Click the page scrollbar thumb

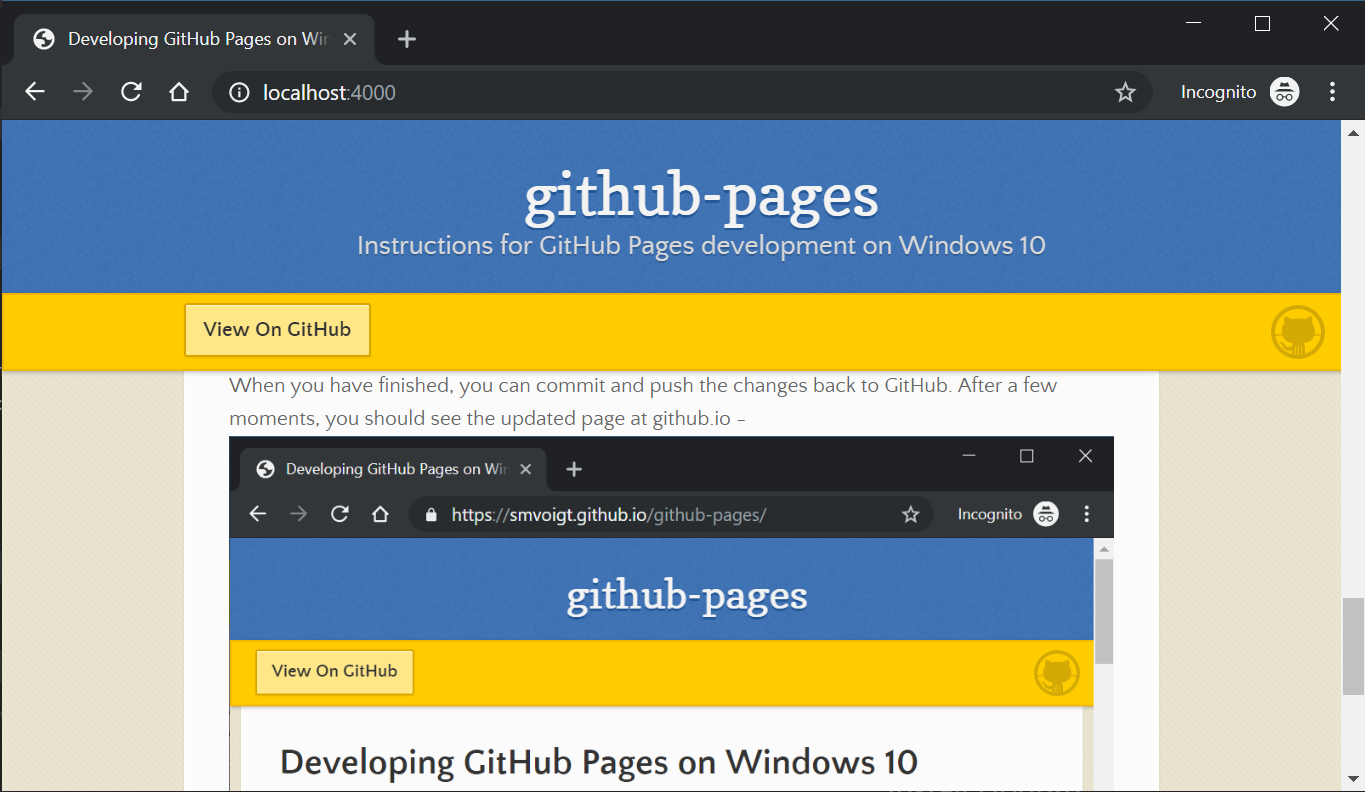click(1352, 647)
